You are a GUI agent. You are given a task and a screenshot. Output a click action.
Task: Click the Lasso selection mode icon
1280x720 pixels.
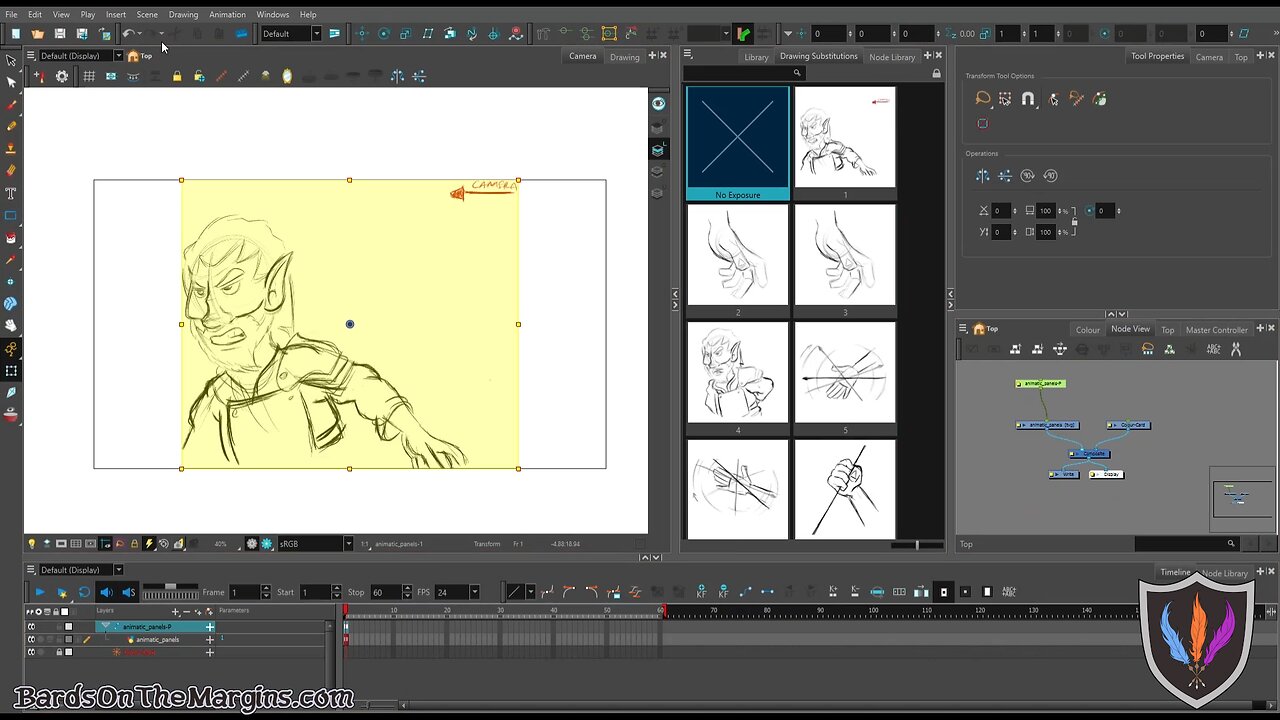pyautogui.click(x=983, y=99)
